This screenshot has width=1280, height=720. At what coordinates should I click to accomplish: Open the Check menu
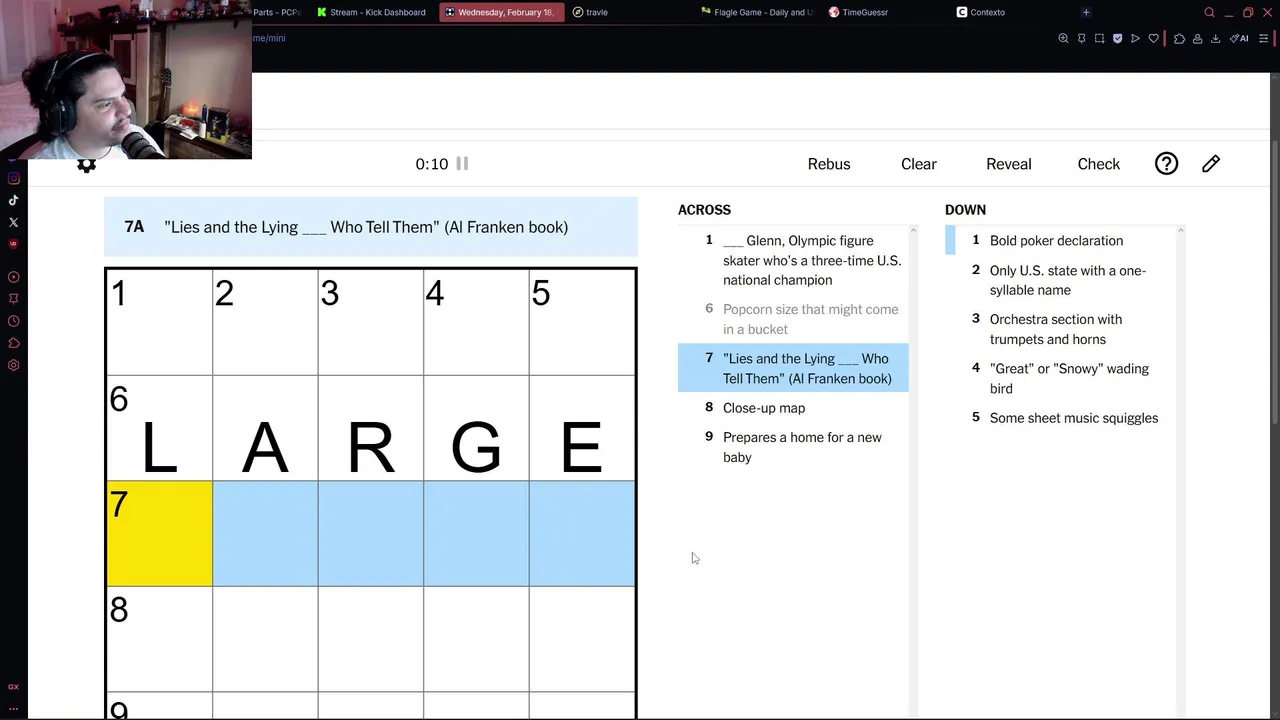click(x=1098, y=164)
